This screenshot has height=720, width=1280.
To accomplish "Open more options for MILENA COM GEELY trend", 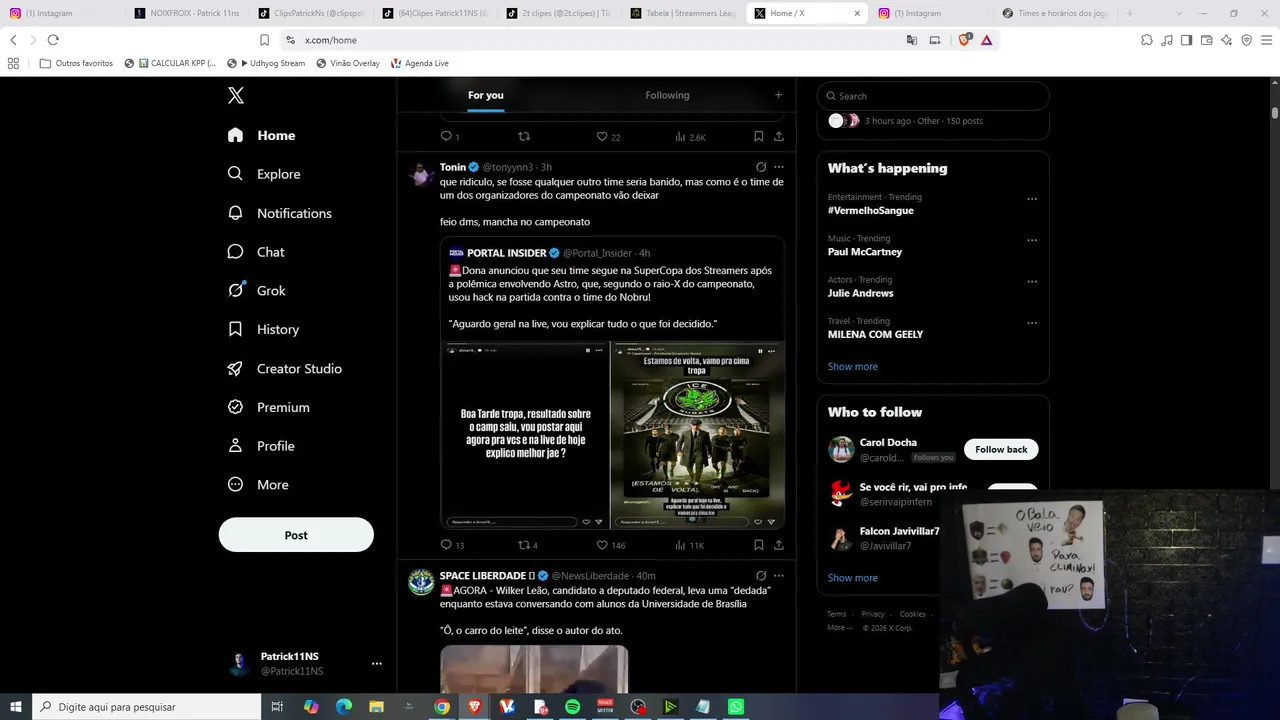I will coord(1032,323).
